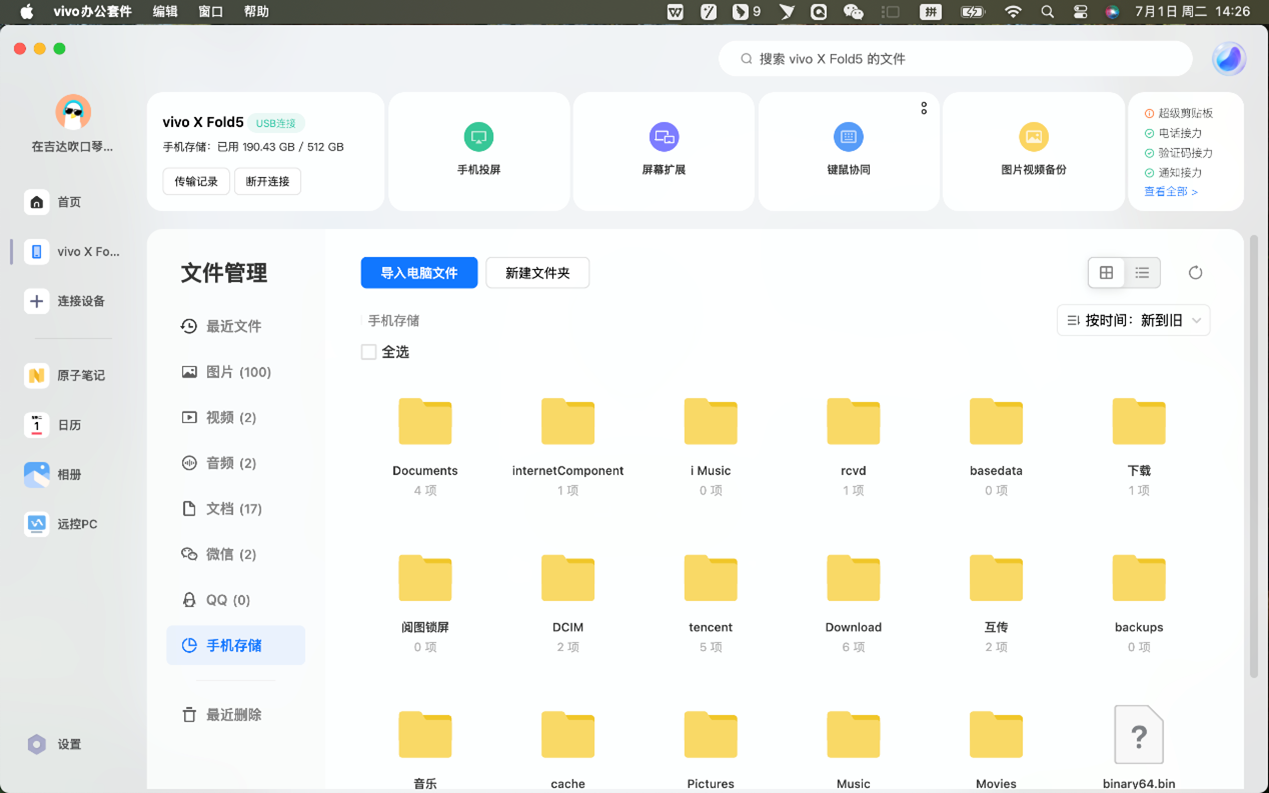Open the Wi-Fi status menu
Screen dimensions: 1269x793
1013,12
